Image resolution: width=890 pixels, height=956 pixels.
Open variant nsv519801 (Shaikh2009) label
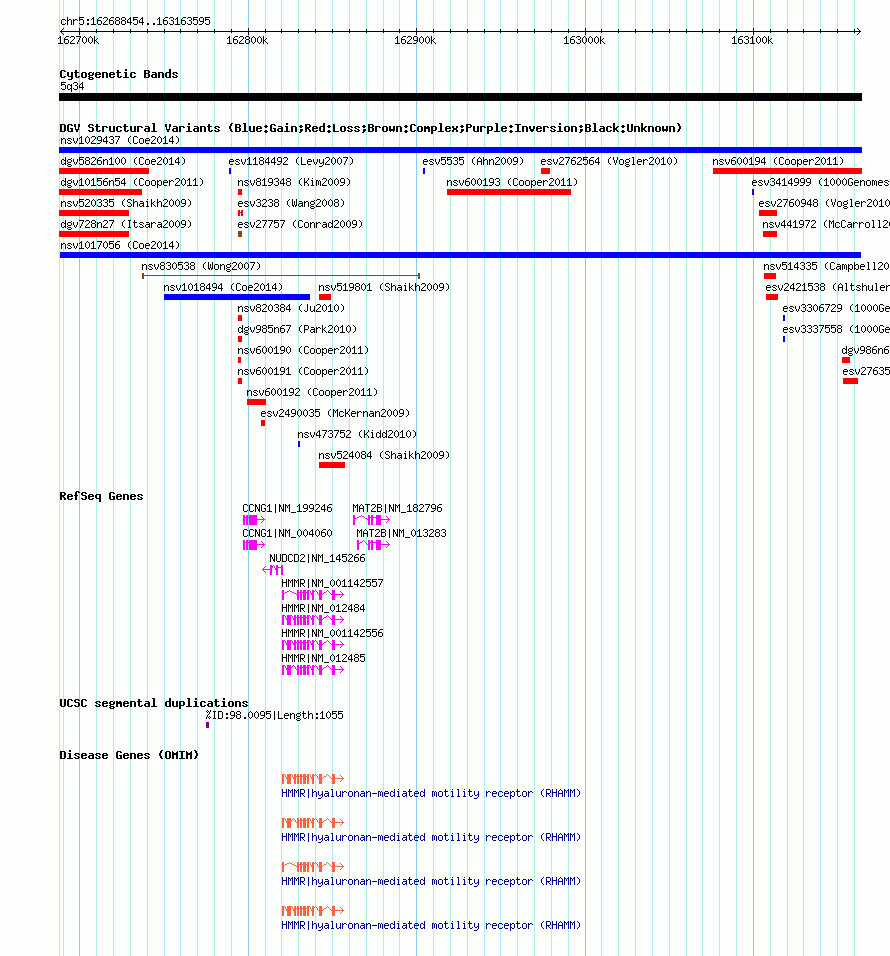(384, 287)
